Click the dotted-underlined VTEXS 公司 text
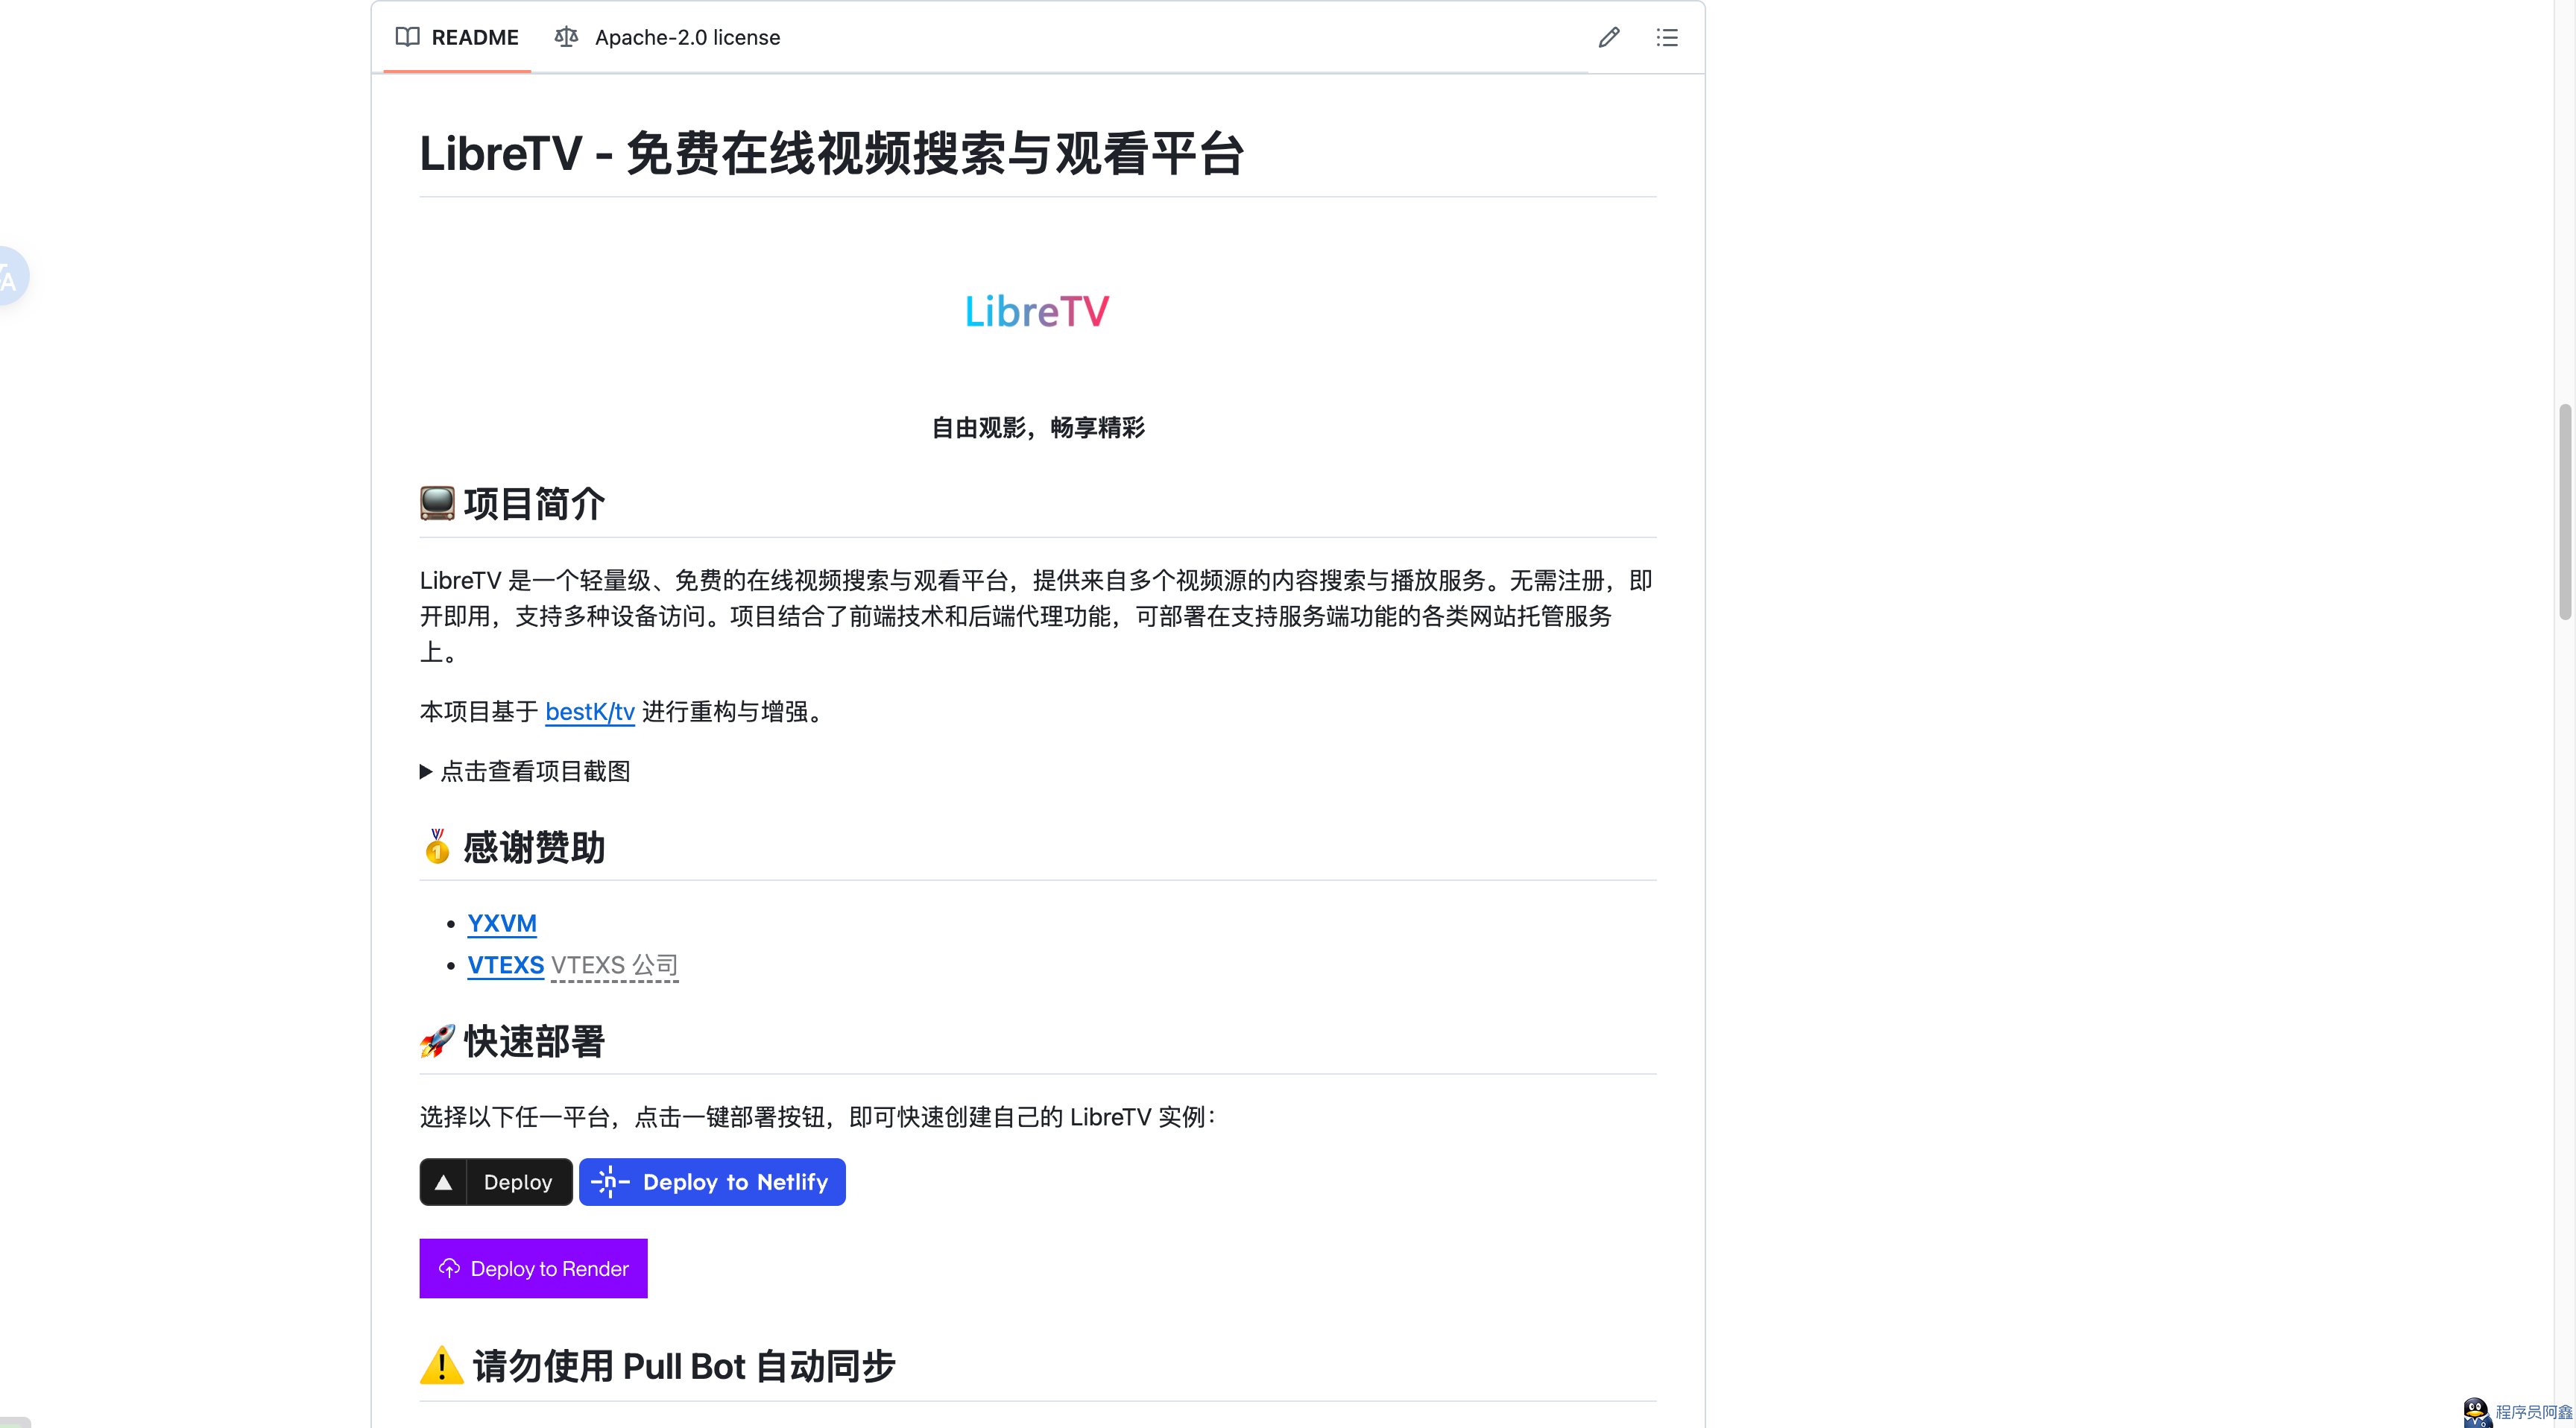This screenshot has height=1428, width=2576. 615,965
